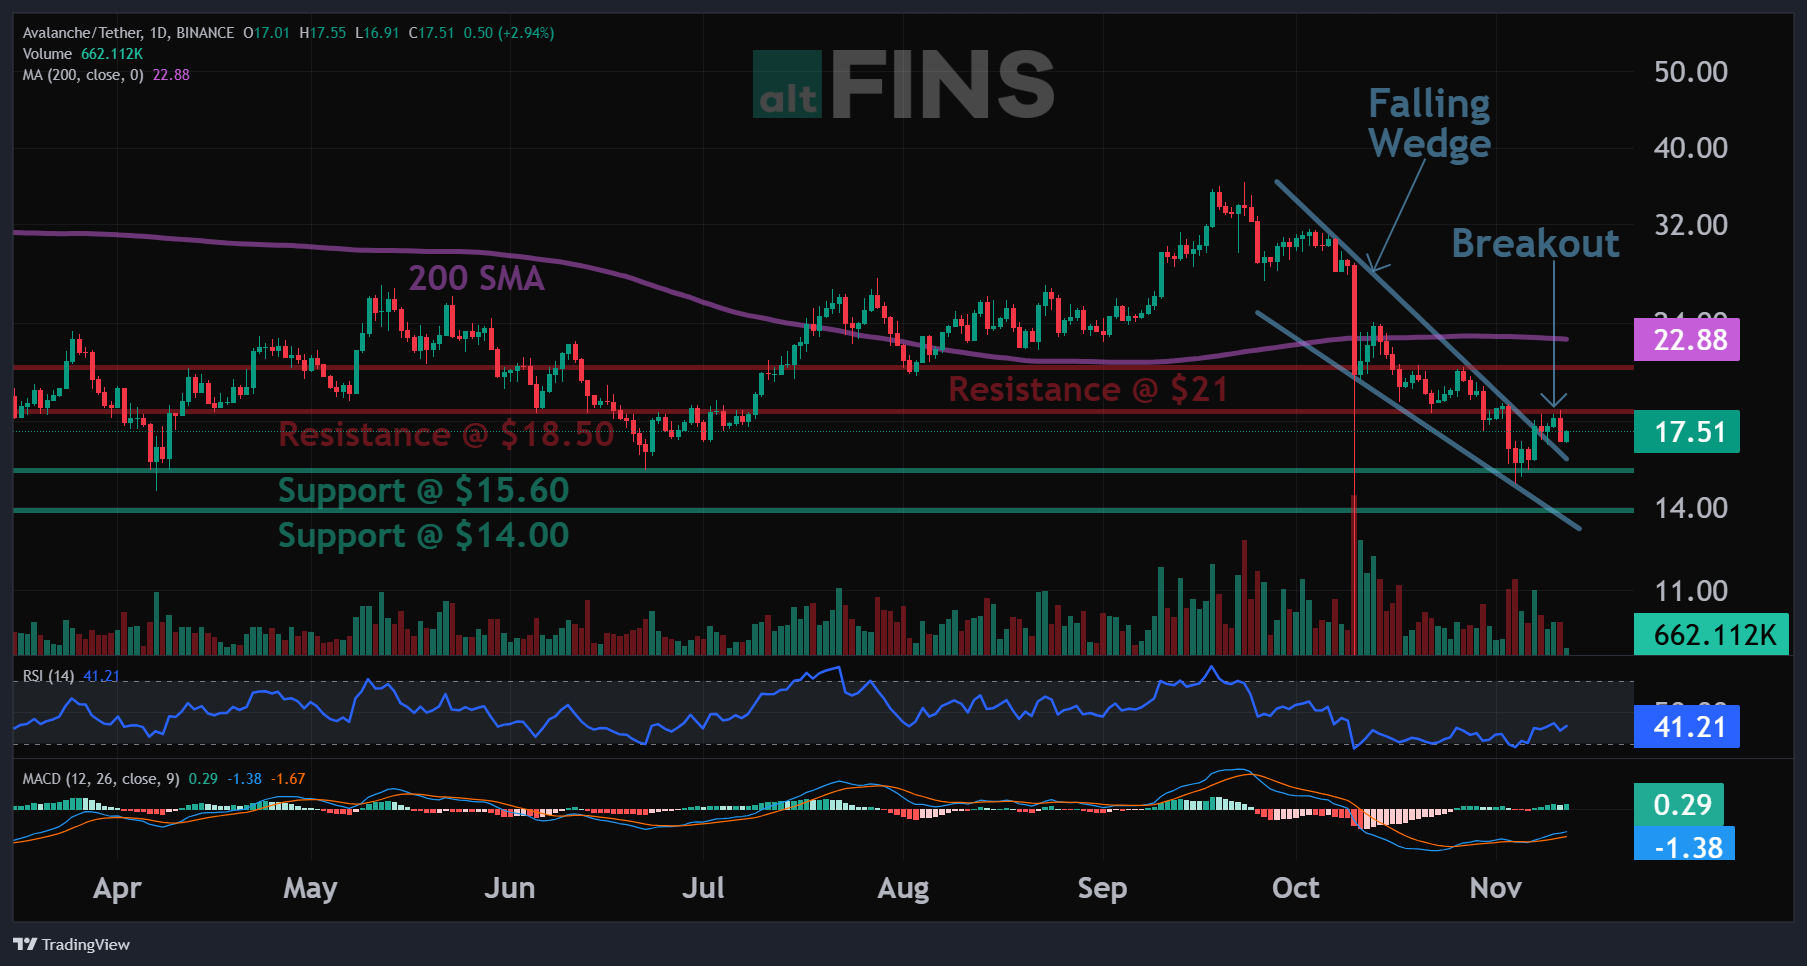Click the Falling Wedge arrow tip
Image resolution: width=1807 pixels, height=966 pixels.
point(1374,267)
